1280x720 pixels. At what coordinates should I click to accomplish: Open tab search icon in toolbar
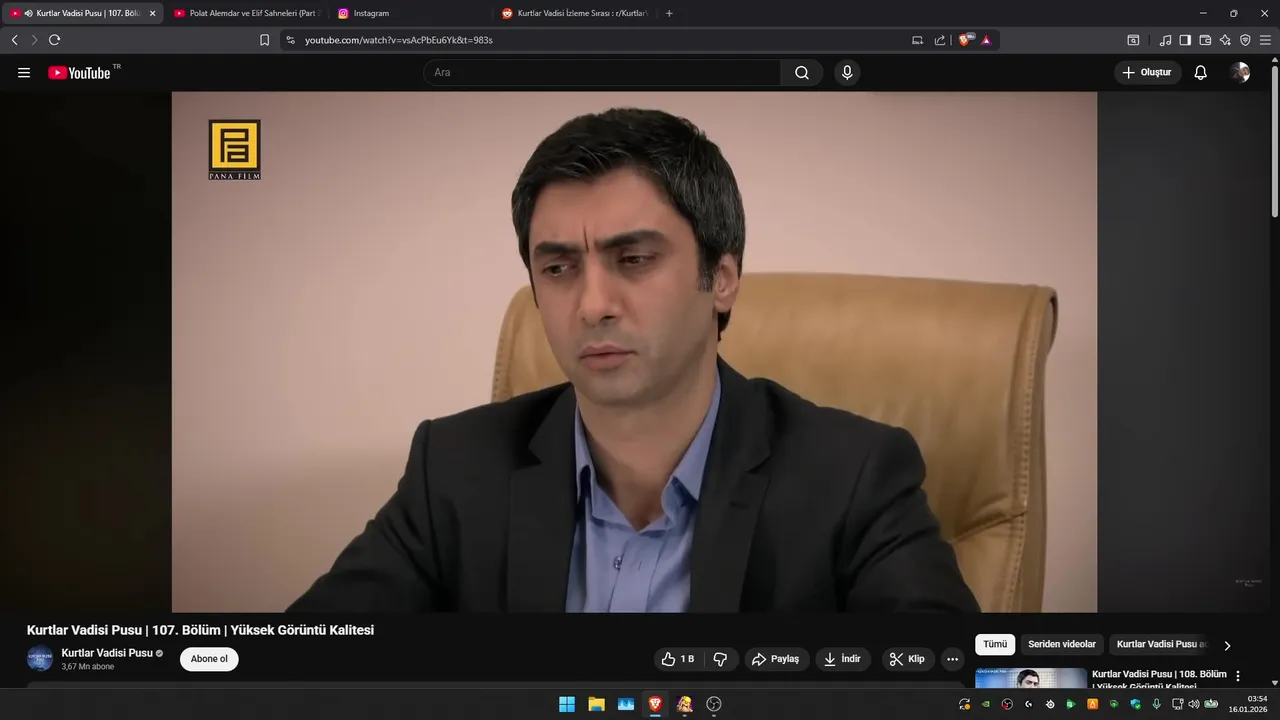pyautogui.click(x=1133, y=40)
